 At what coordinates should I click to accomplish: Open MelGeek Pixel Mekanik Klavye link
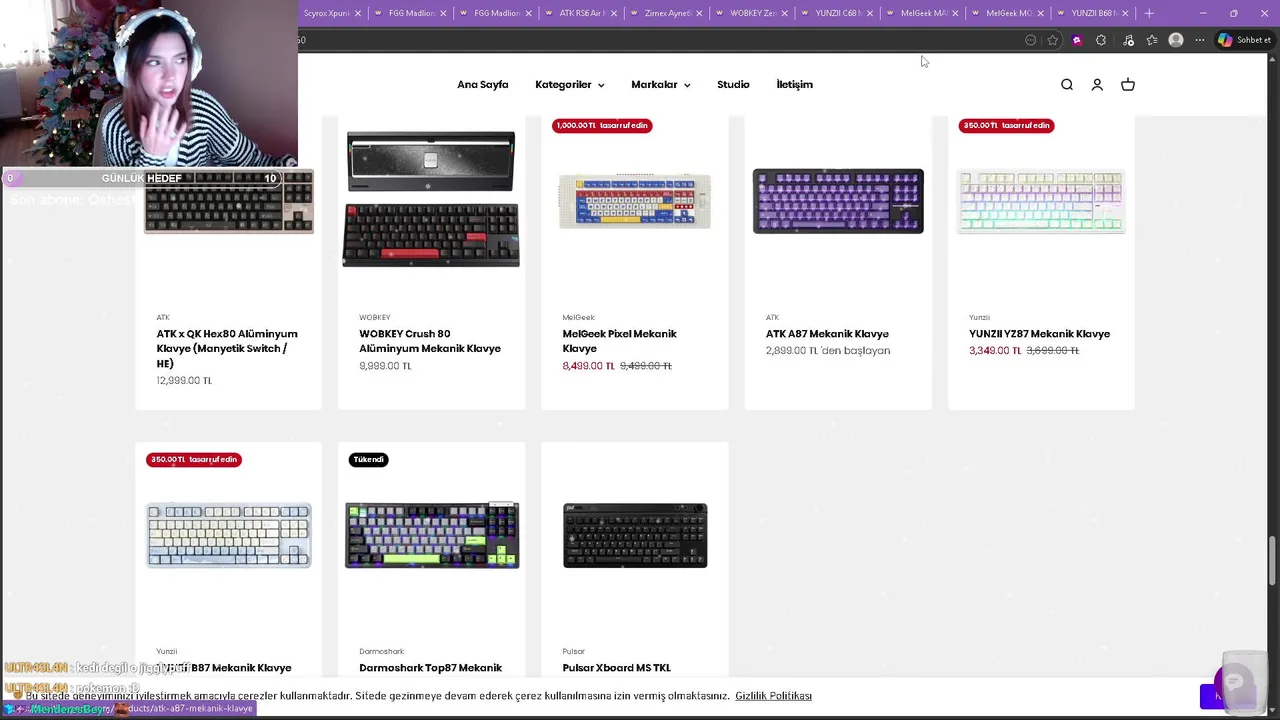619,341
